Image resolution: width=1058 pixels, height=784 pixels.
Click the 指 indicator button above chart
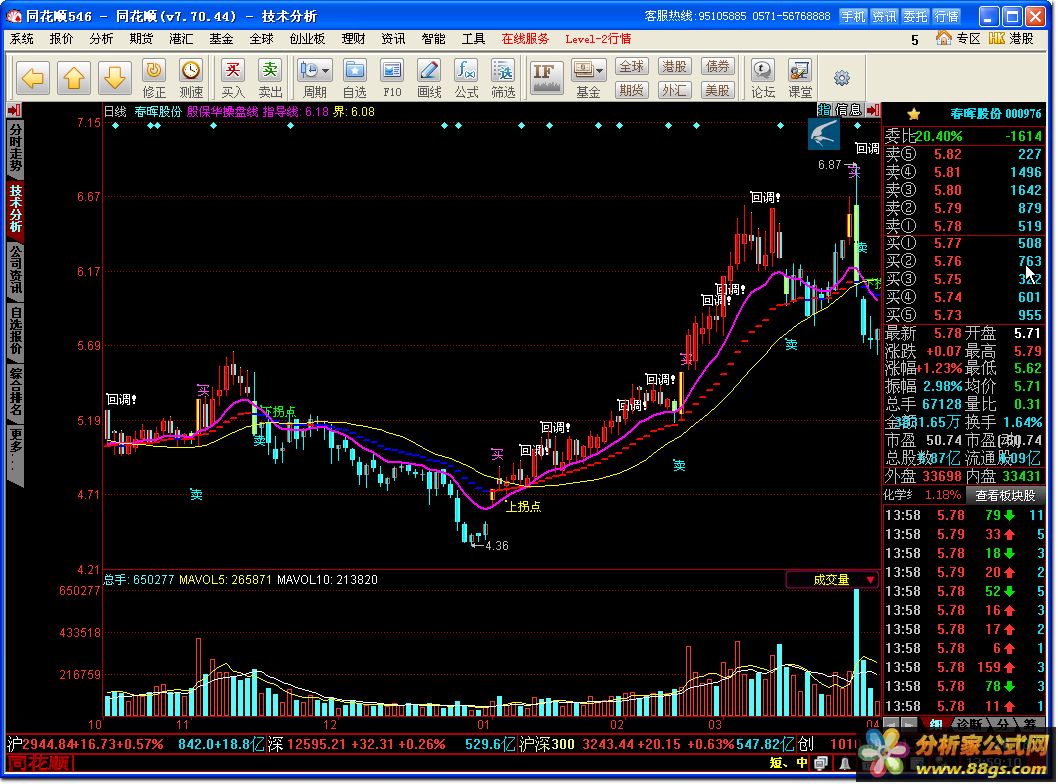tap(825, 110)
